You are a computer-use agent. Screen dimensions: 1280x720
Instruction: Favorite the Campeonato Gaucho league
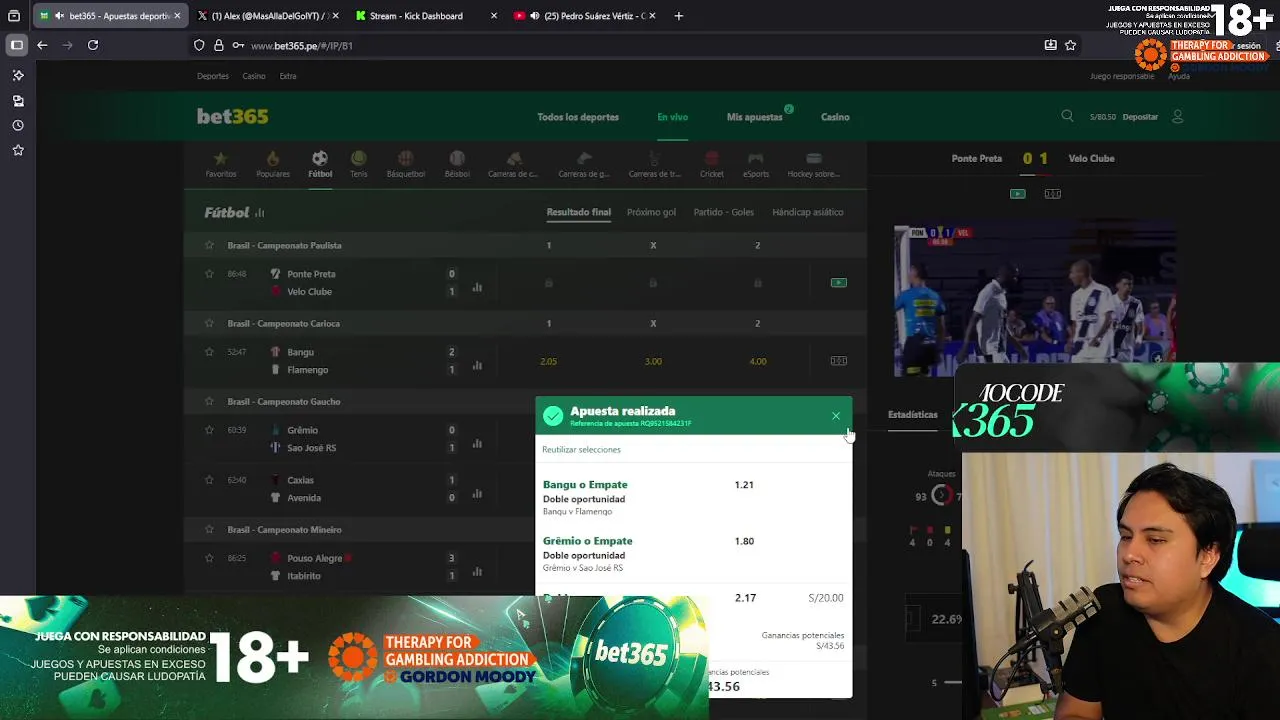tap(209, 401)
